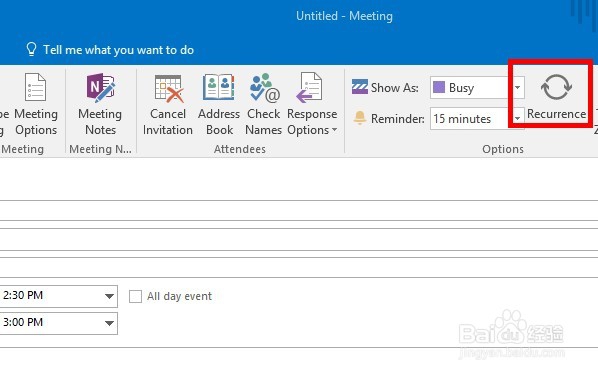This screenshot has width=598, height=374.
Task: Click the purple Busy color swatch
Action: pos(439,87)
